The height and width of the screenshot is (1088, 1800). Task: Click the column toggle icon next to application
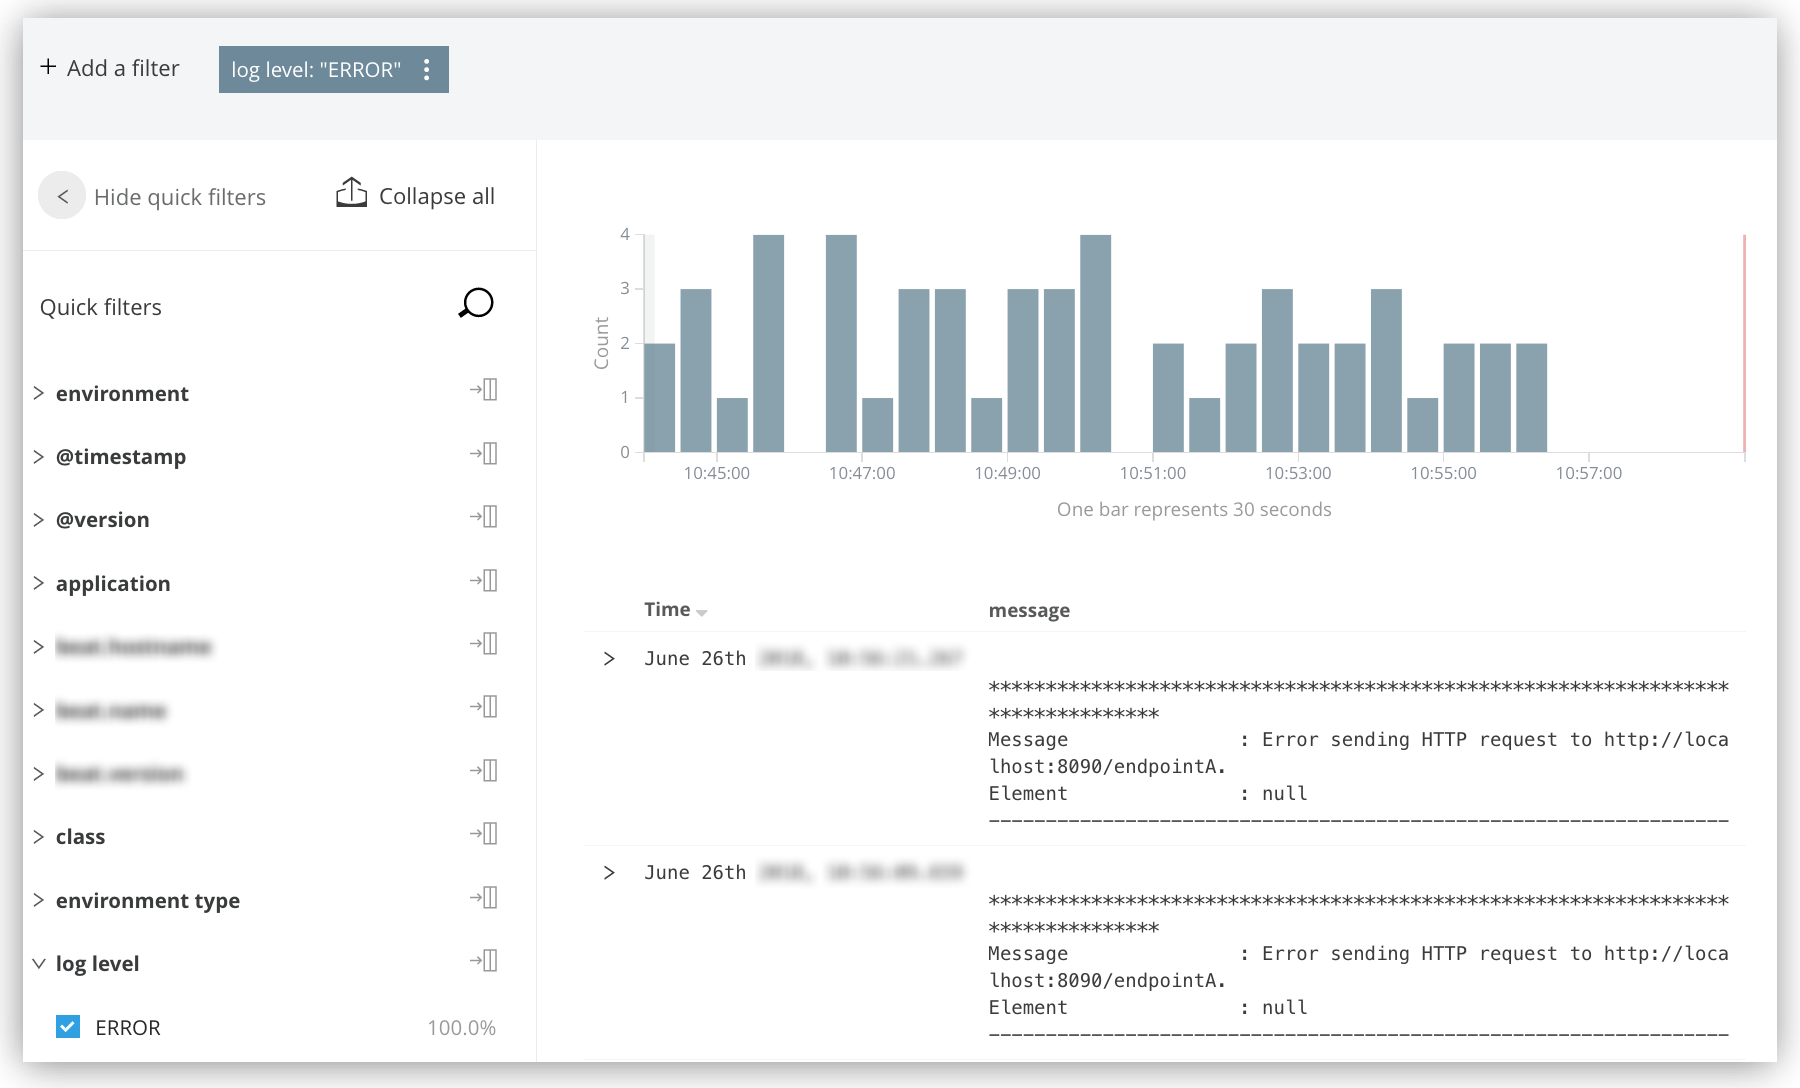coord(483,580)
